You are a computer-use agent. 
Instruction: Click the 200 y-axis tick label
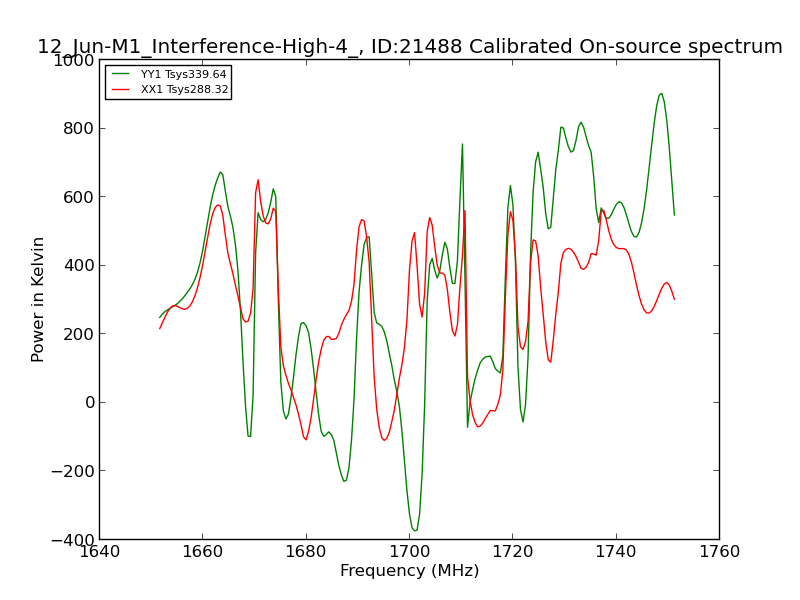point(79,334)
